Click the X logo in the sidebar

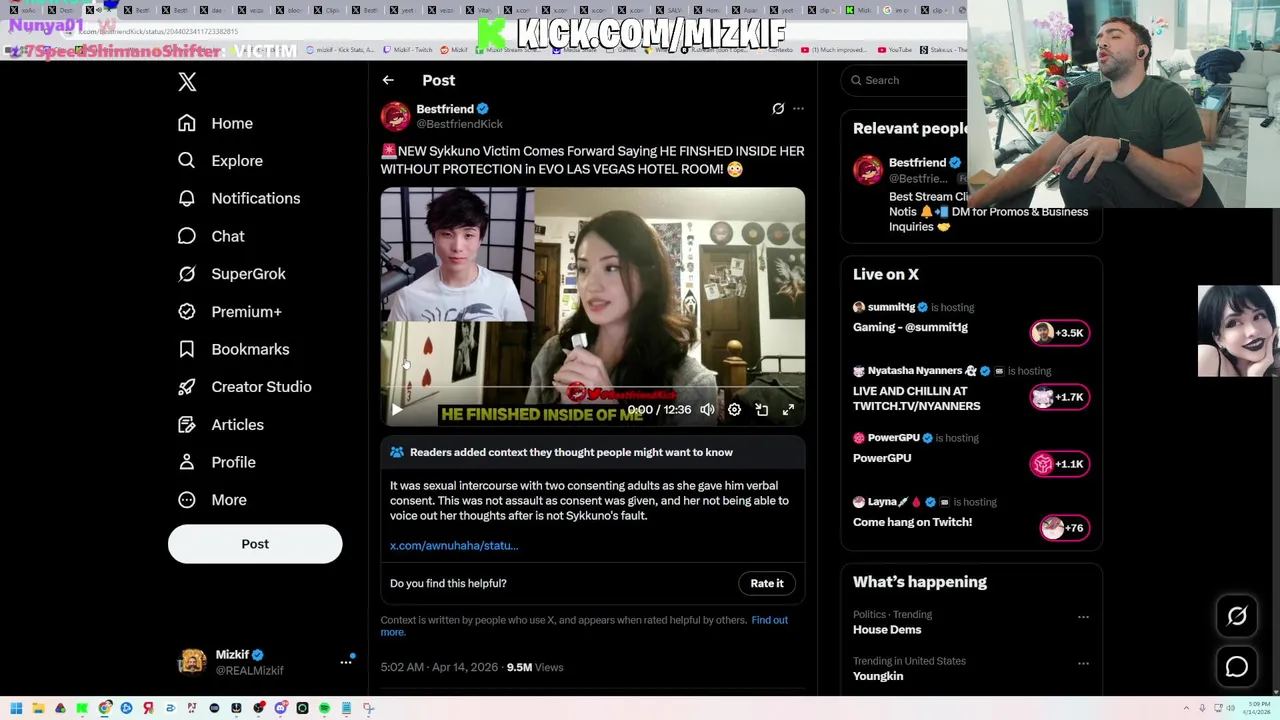(x=187, y=81)
